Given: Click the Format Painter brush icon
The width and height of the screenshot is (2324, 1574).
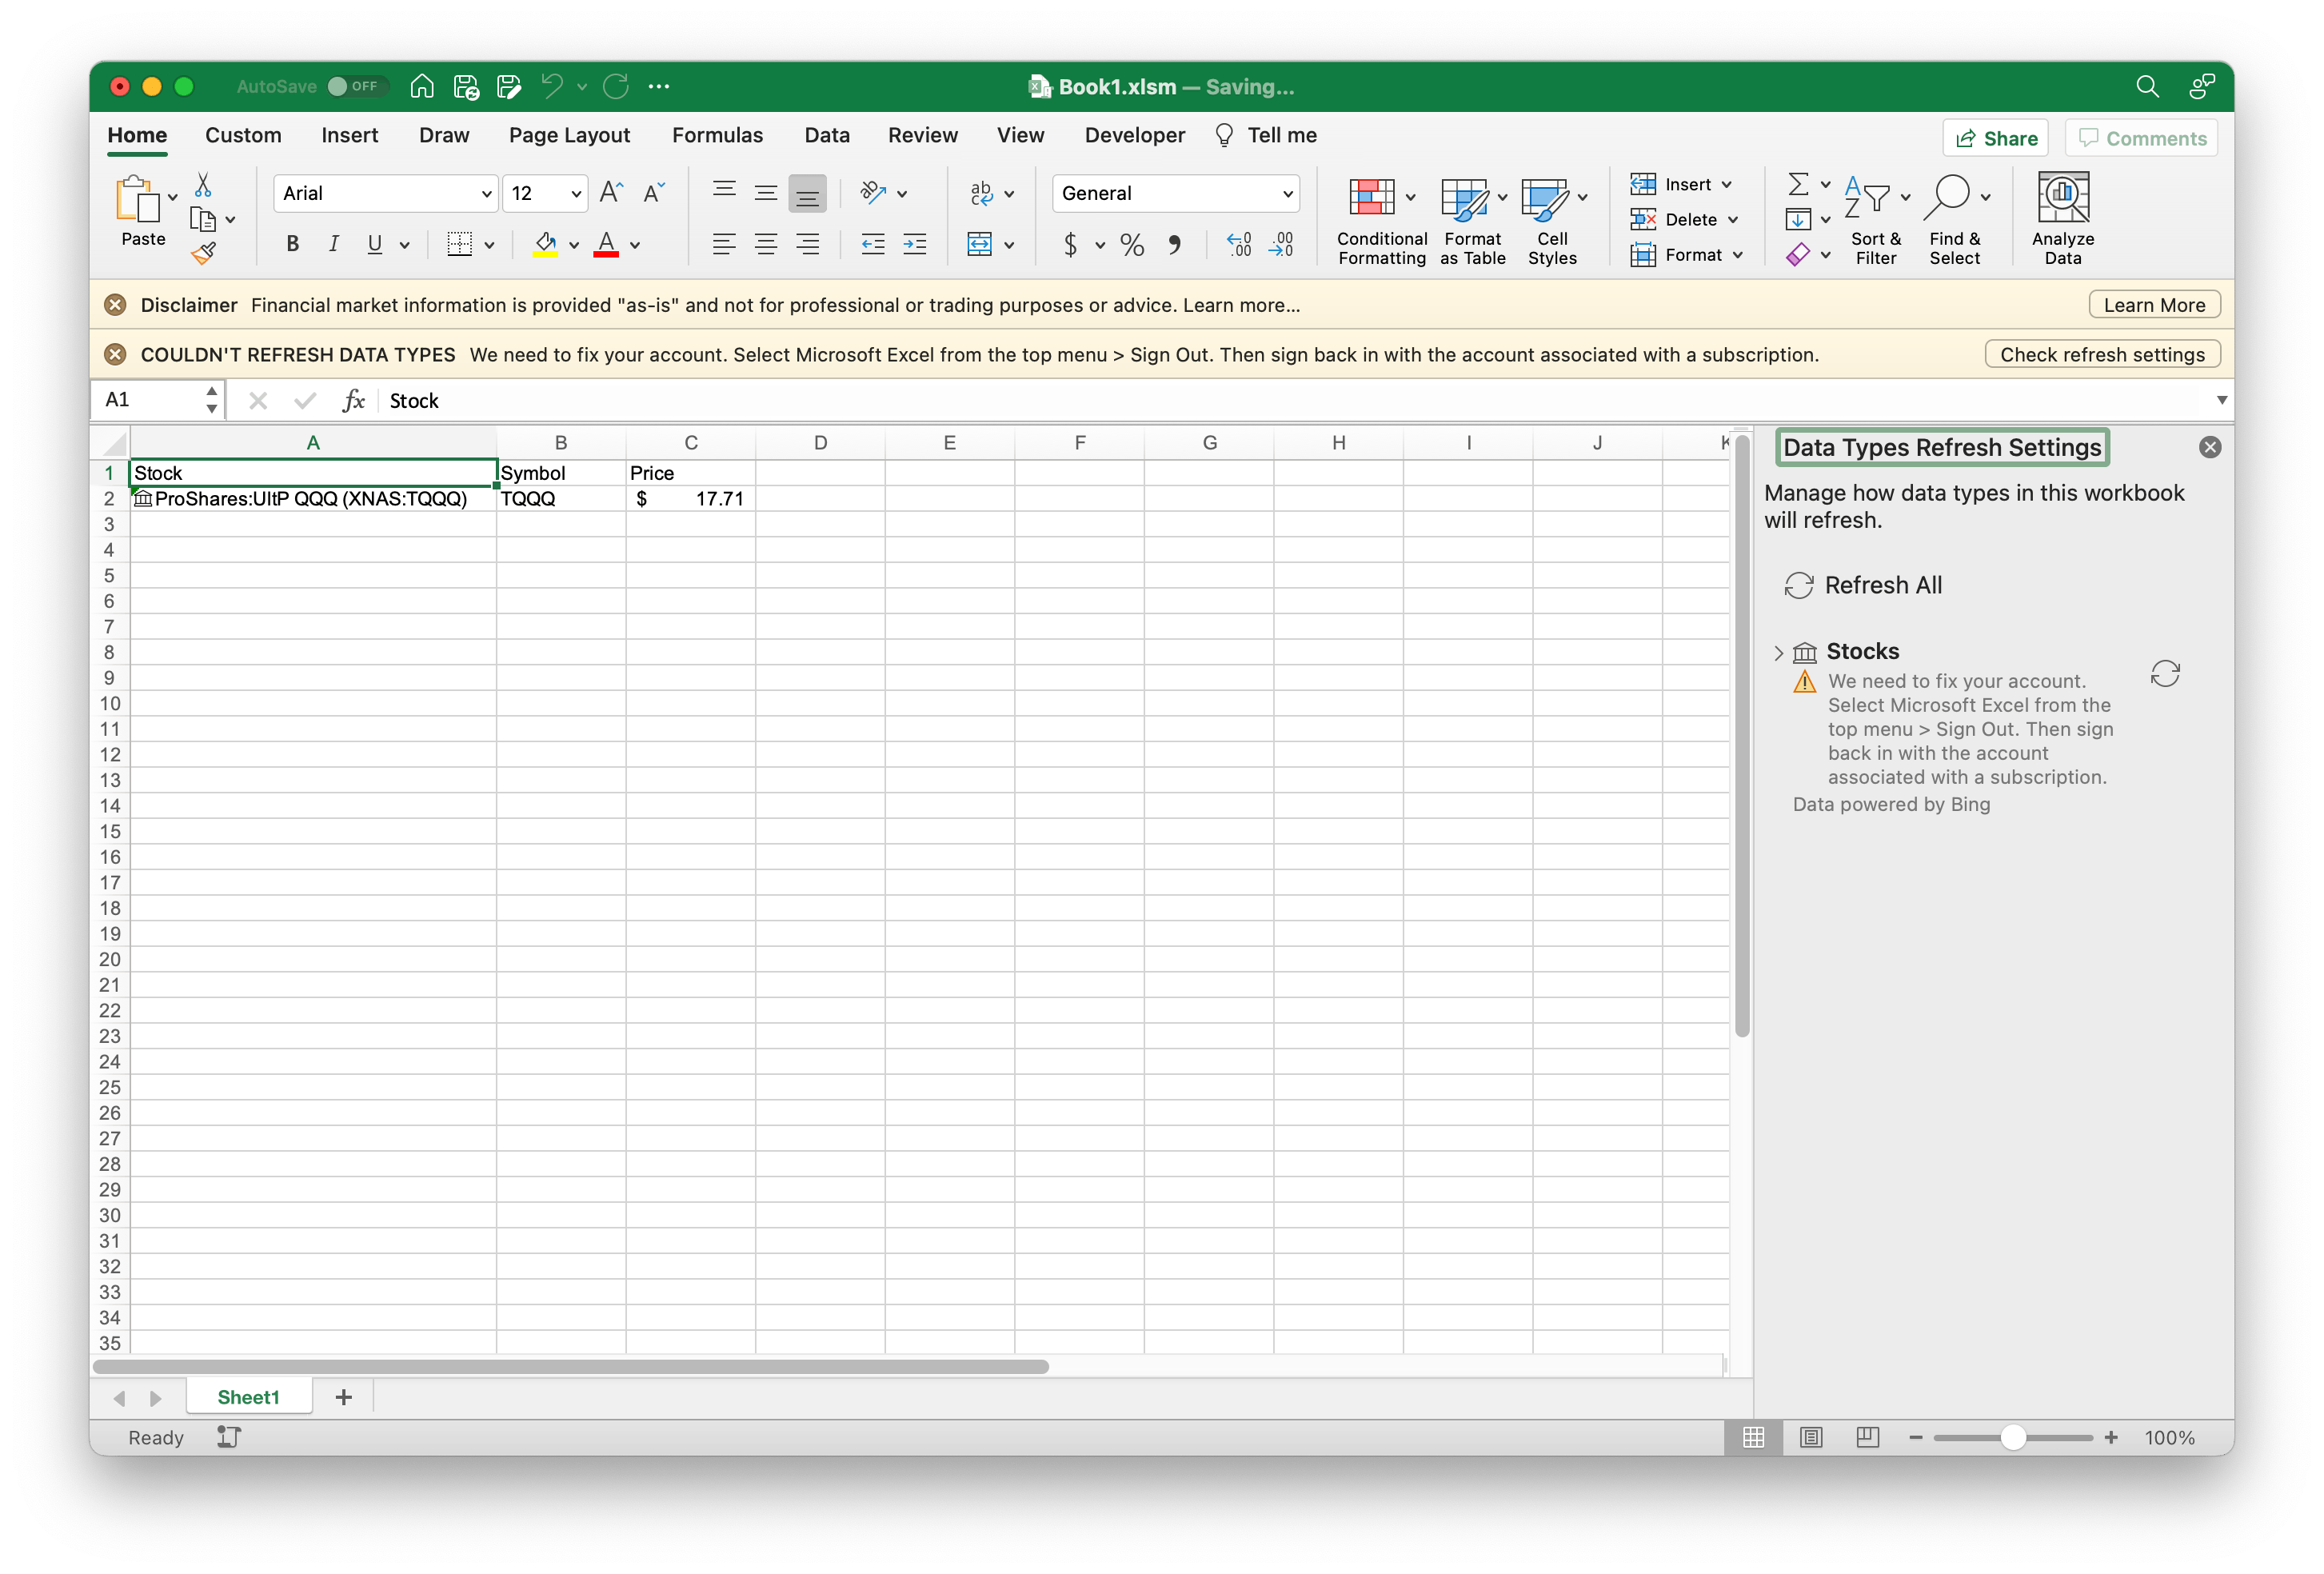Looking at the screenshot, I should (204, 254).
